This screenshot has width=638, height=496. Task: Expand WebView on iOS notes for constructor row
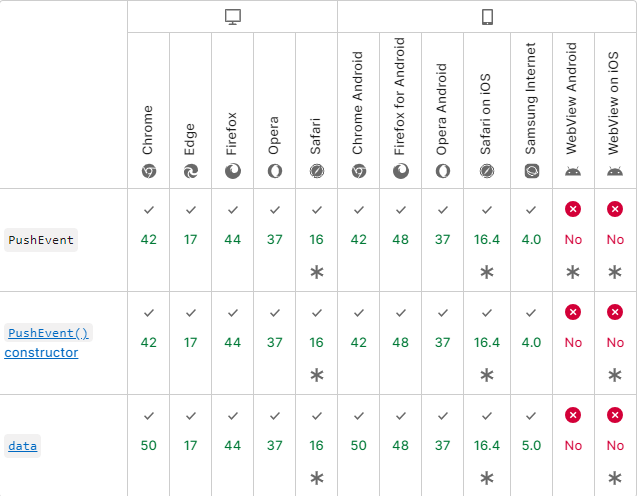[615, 375]
